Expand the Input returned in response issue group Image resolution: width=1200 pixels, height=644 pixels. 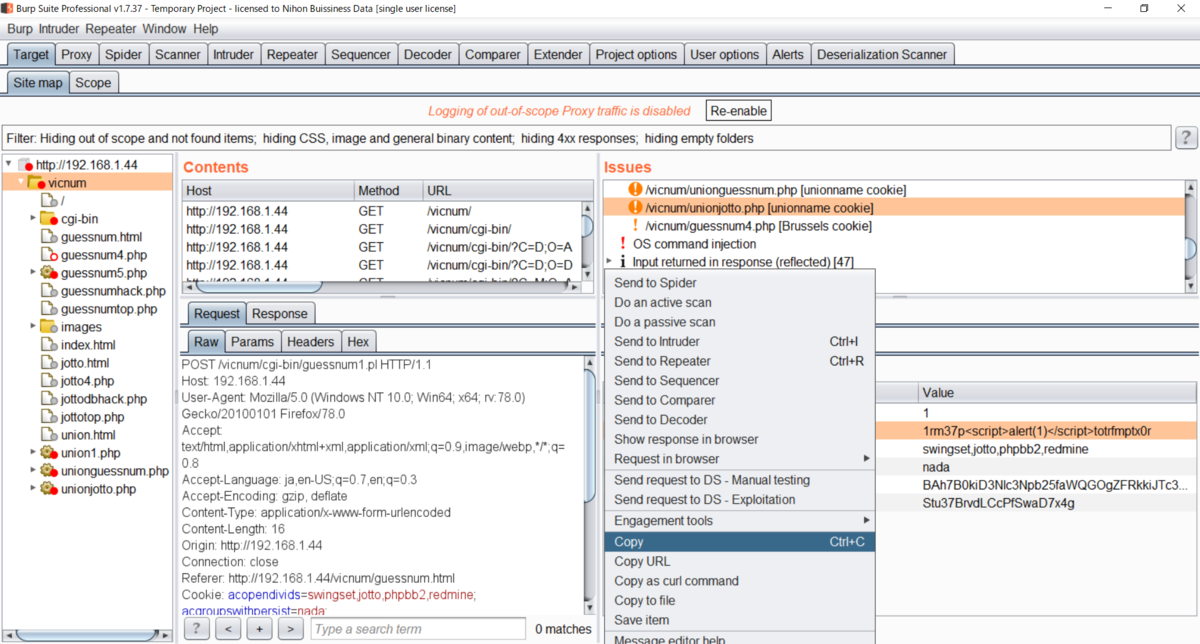tap(610, 261)
